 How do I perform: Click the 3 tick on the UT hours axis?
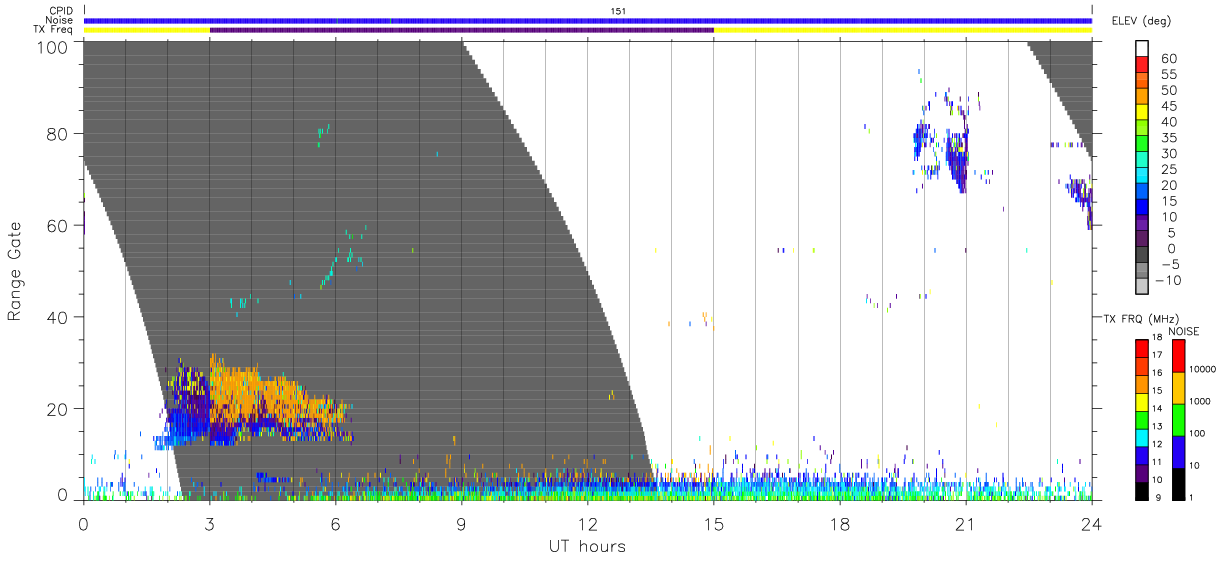click(x=210, y=522)
